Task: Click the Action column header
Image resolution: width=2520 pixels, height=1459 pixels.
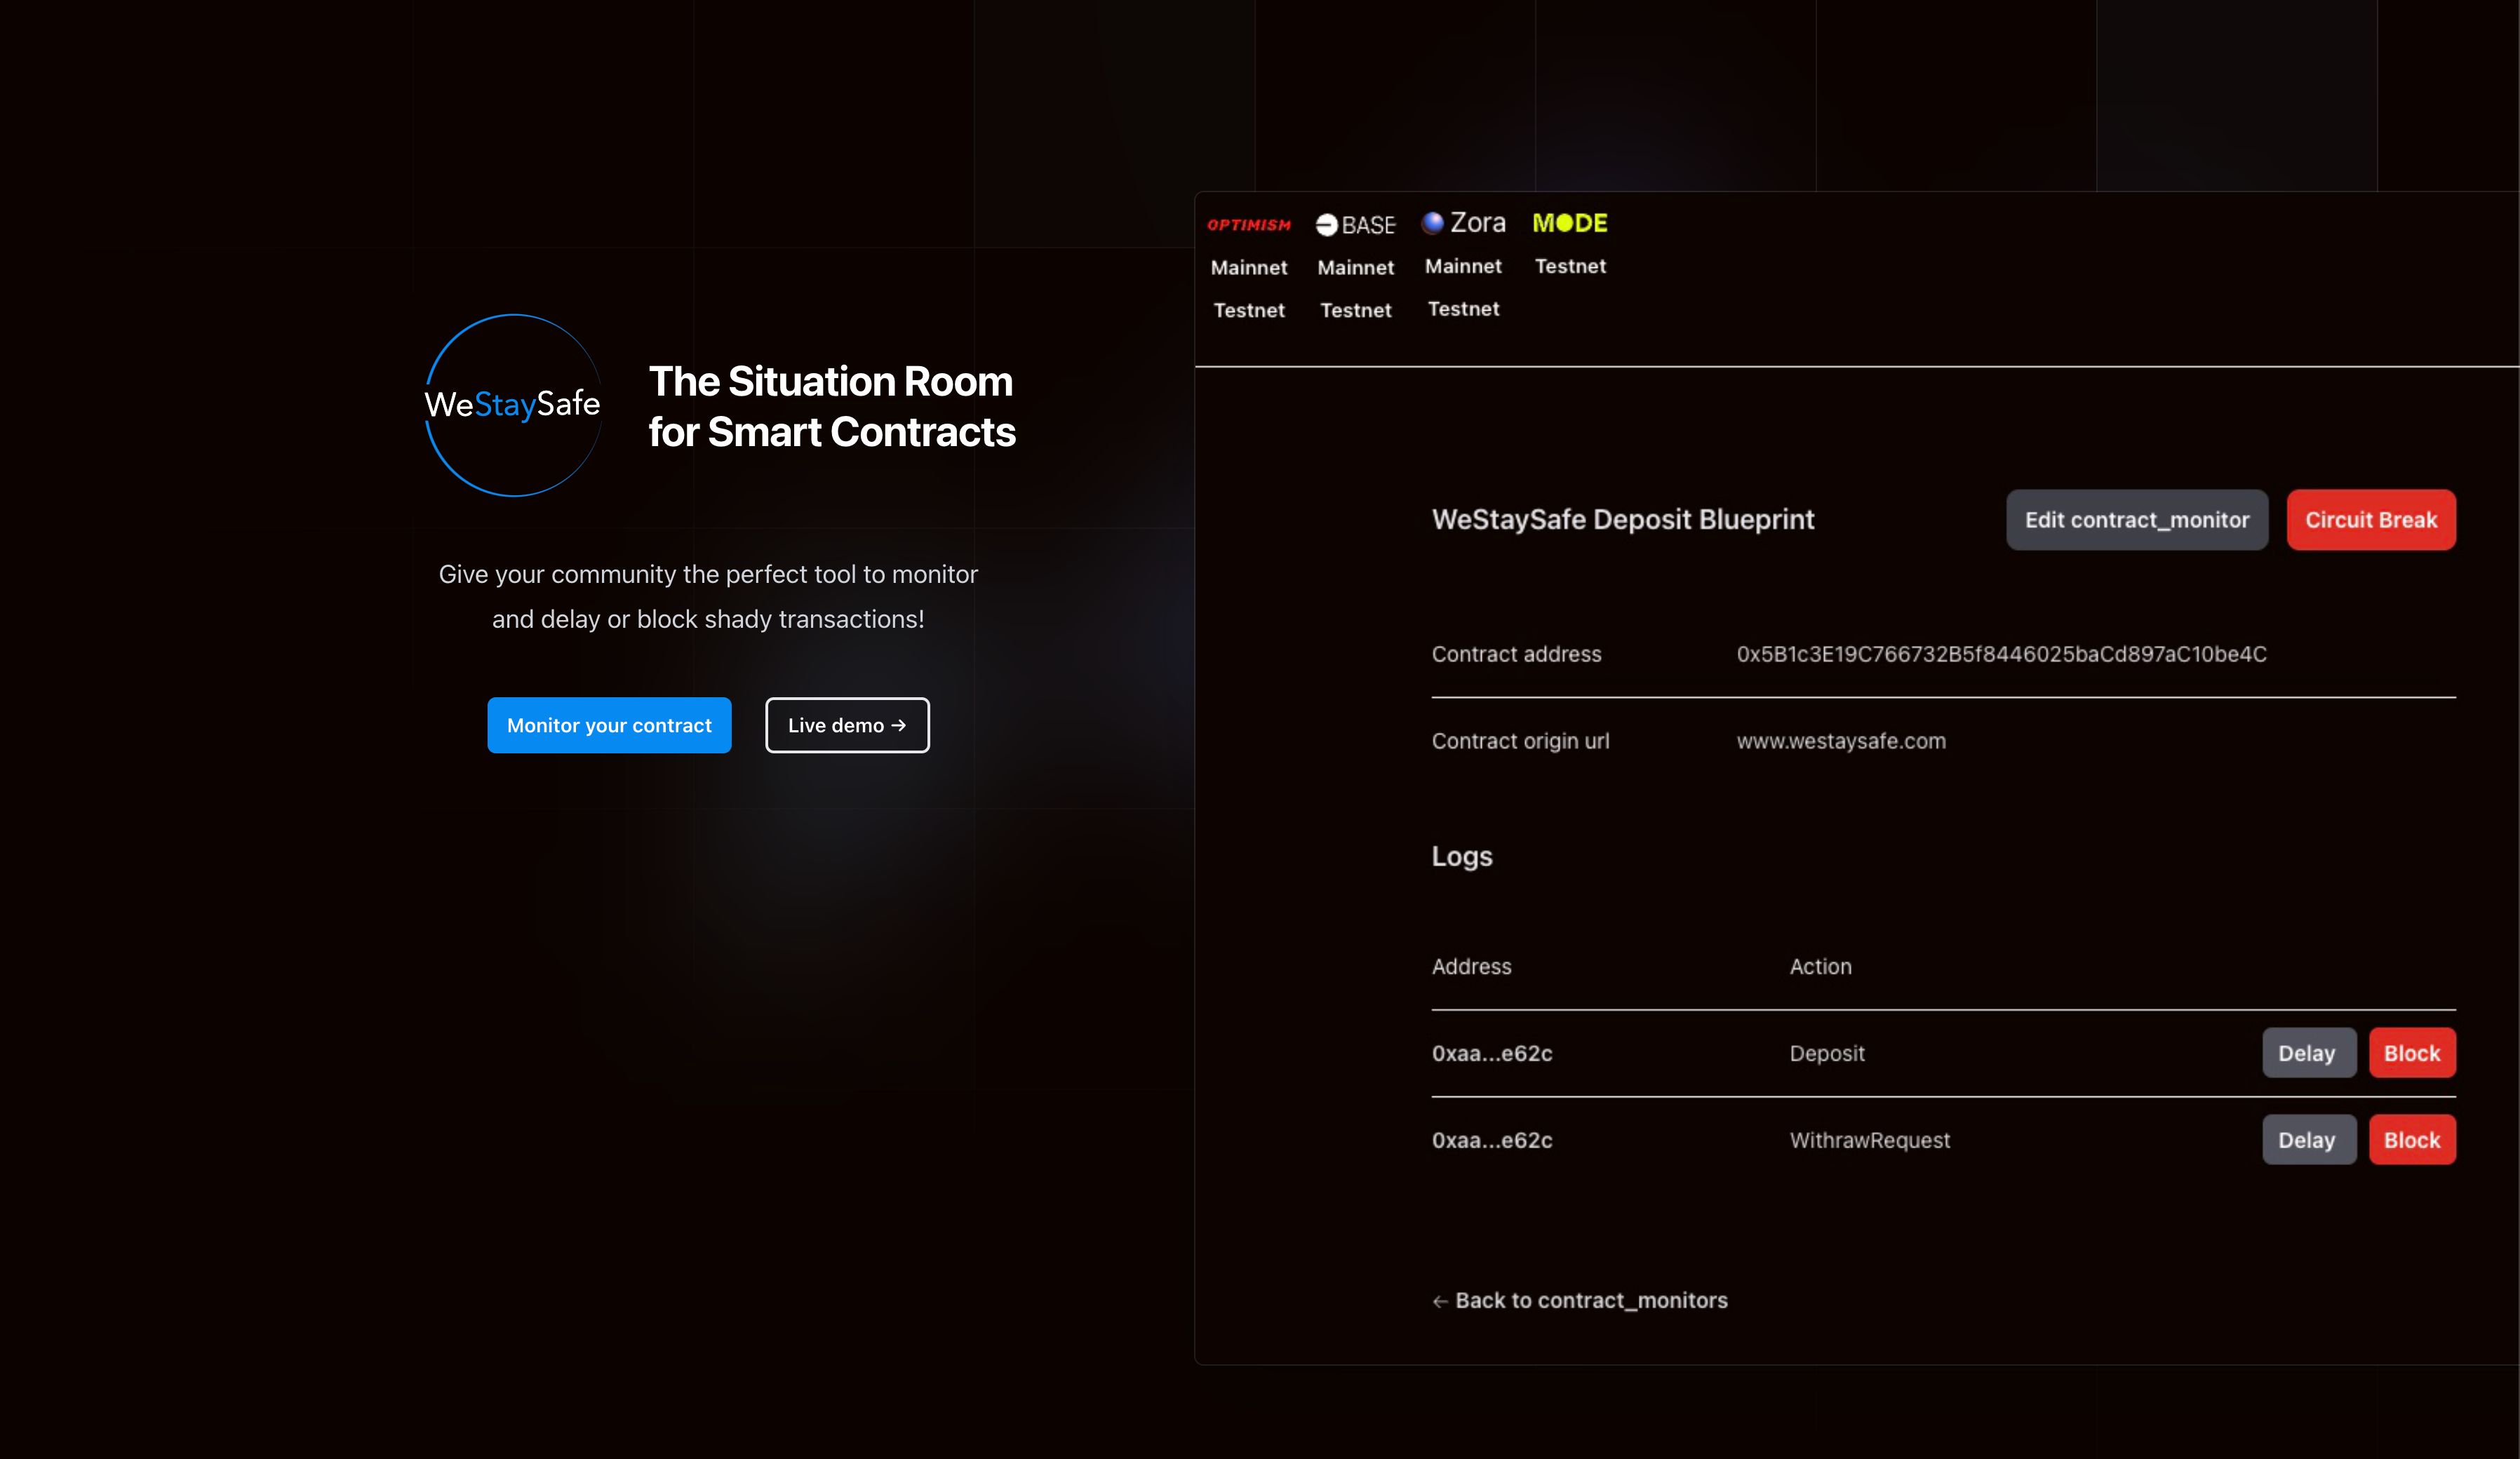Action: point(1820,967)
